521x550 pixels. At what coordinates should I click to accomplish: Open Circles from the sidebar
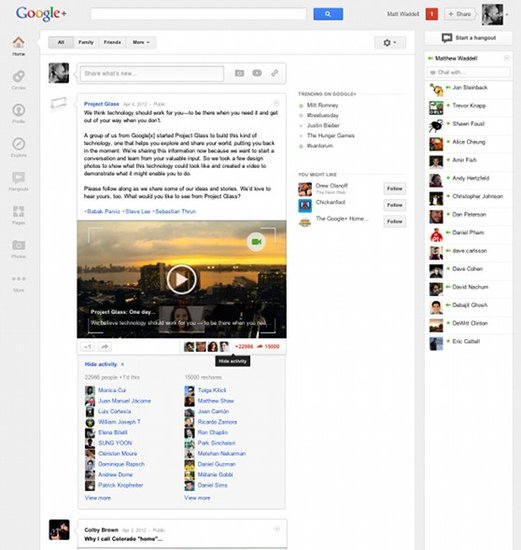click(x=19, y=80)
